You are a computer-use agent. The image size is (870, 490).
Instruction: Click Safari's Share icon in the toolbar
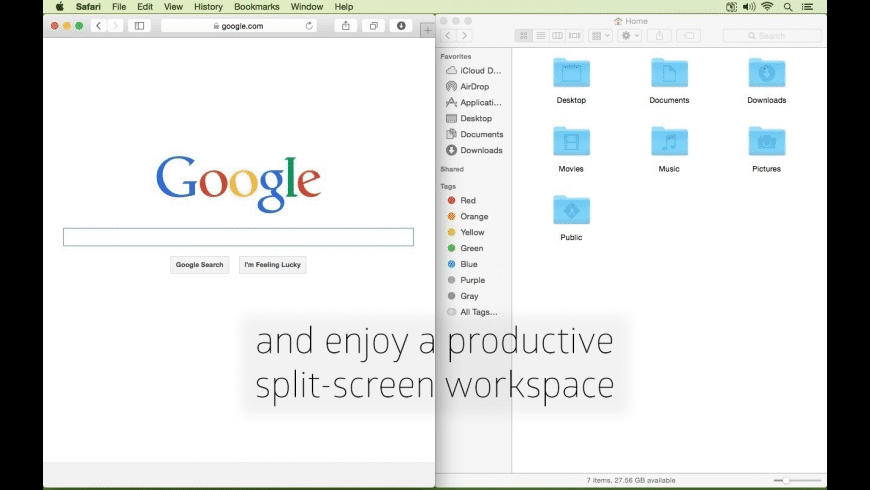(x=346, y=26)
